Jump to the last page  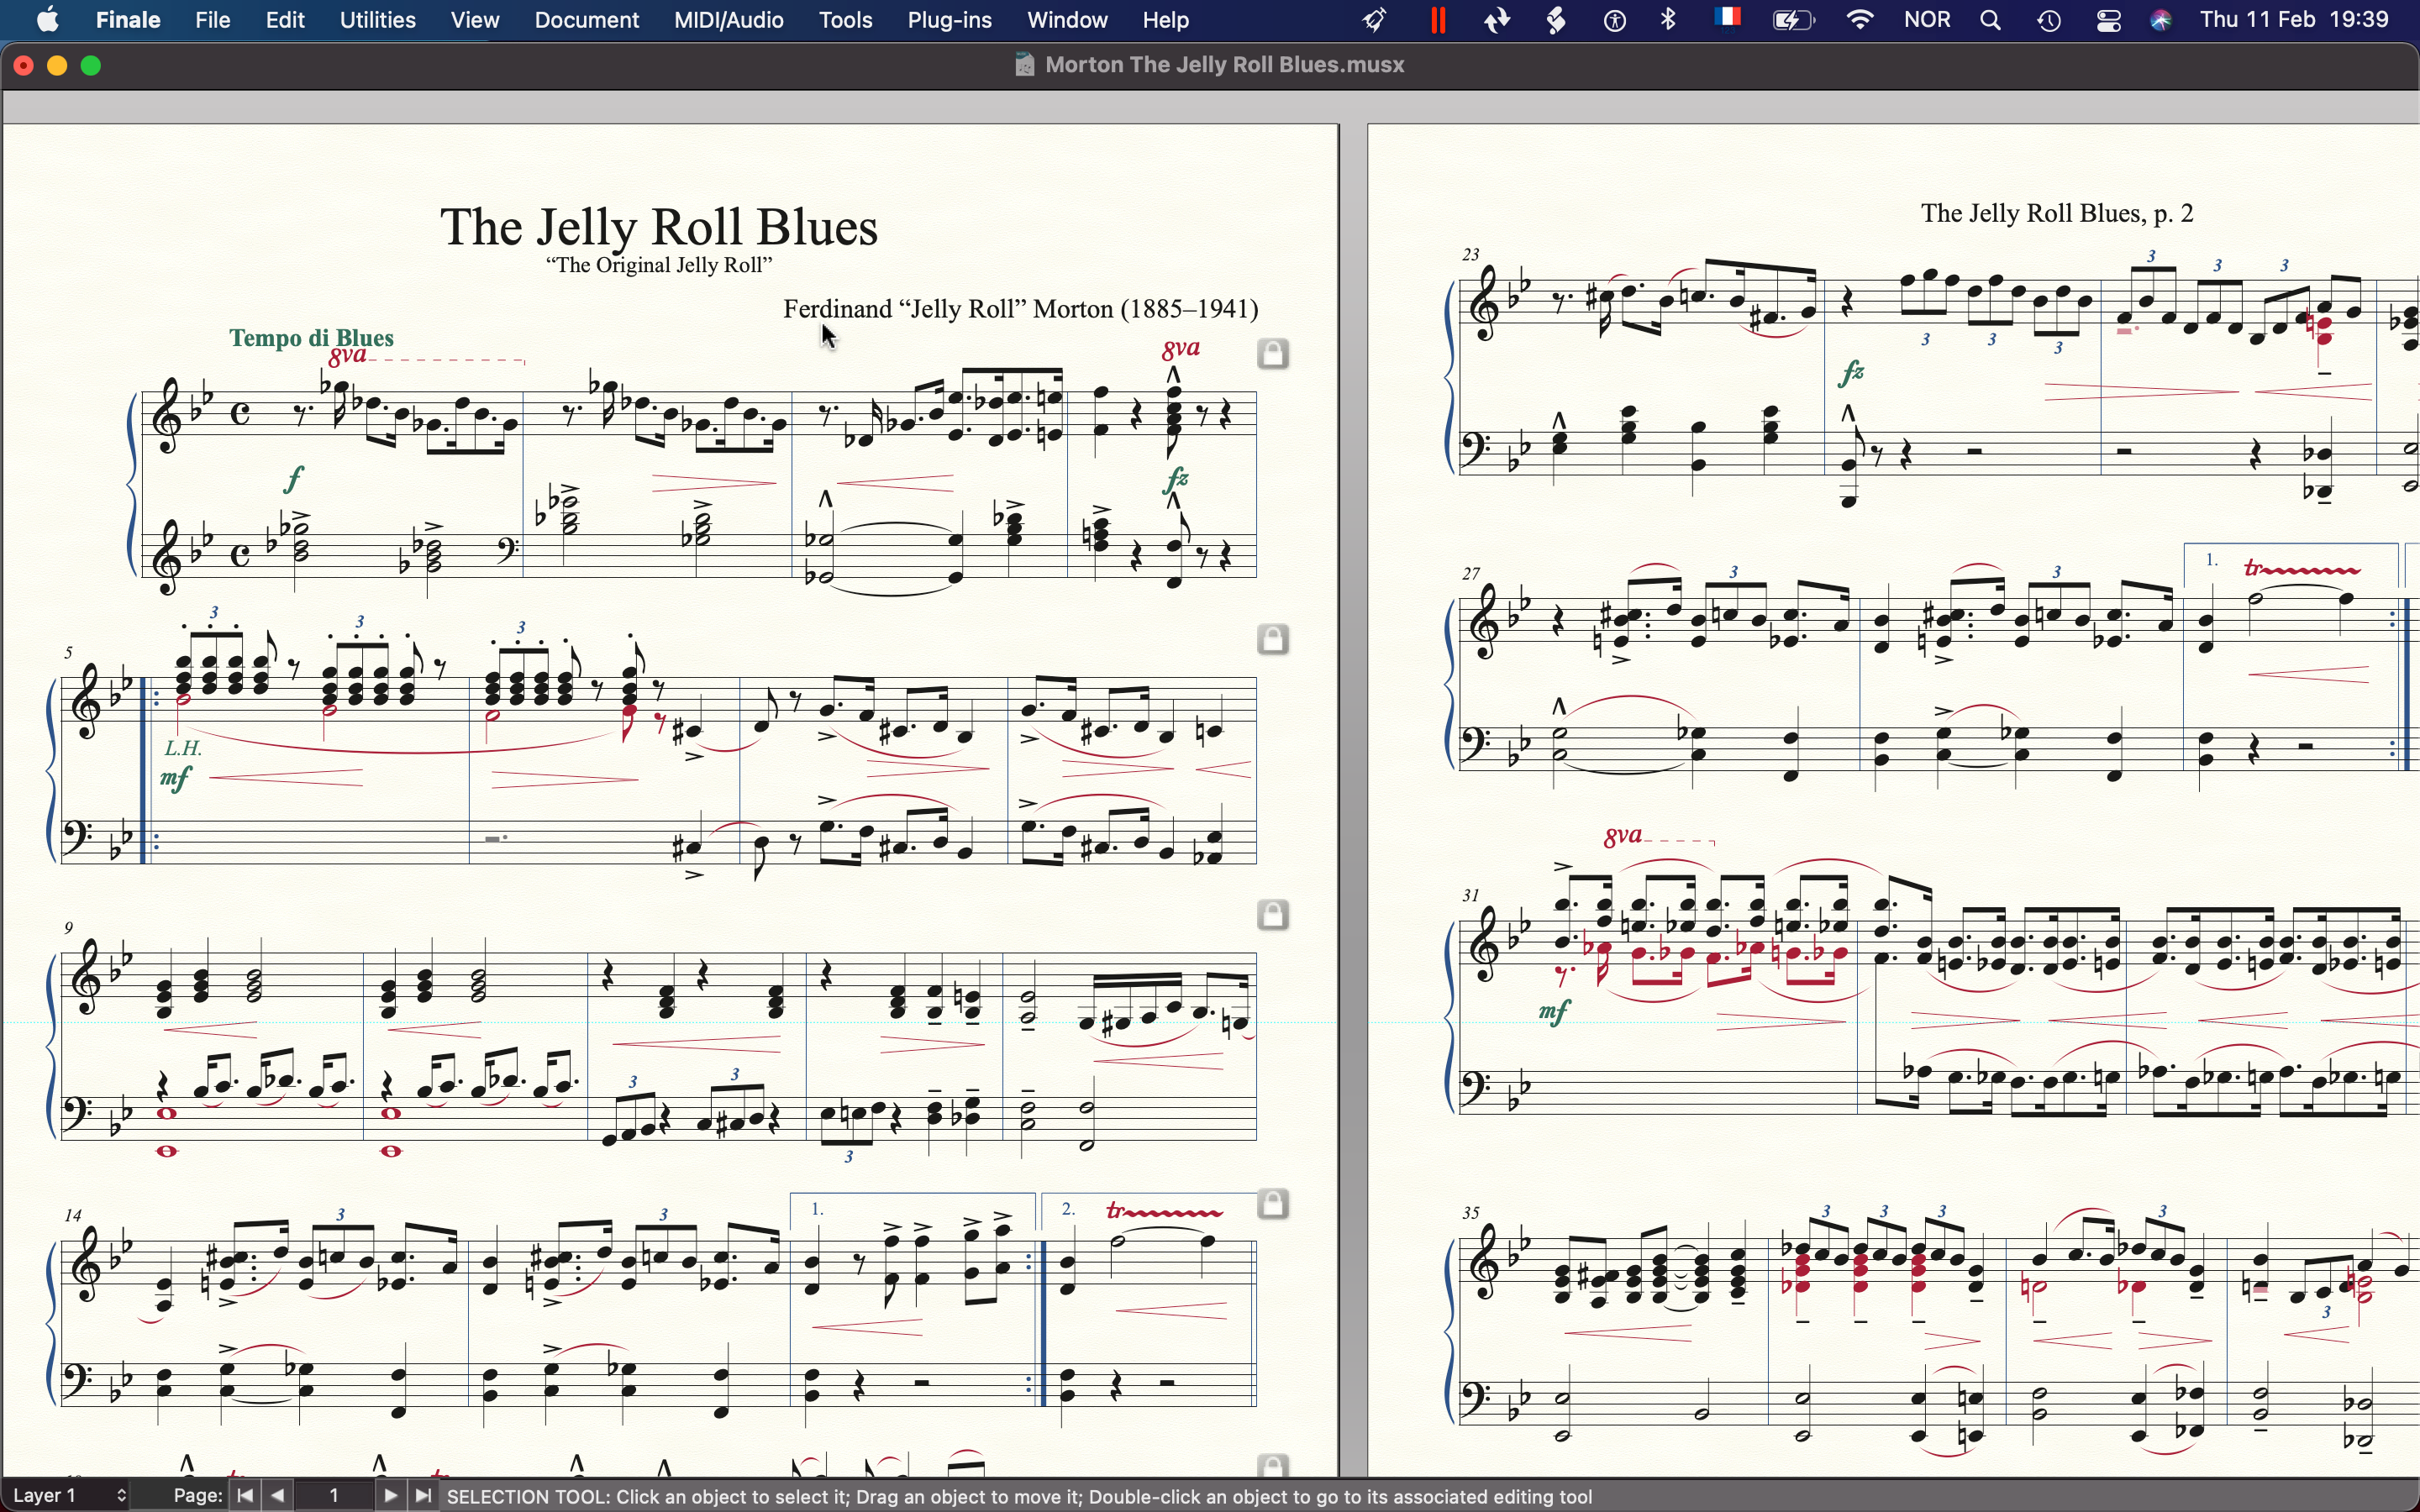pos(425,1495)
